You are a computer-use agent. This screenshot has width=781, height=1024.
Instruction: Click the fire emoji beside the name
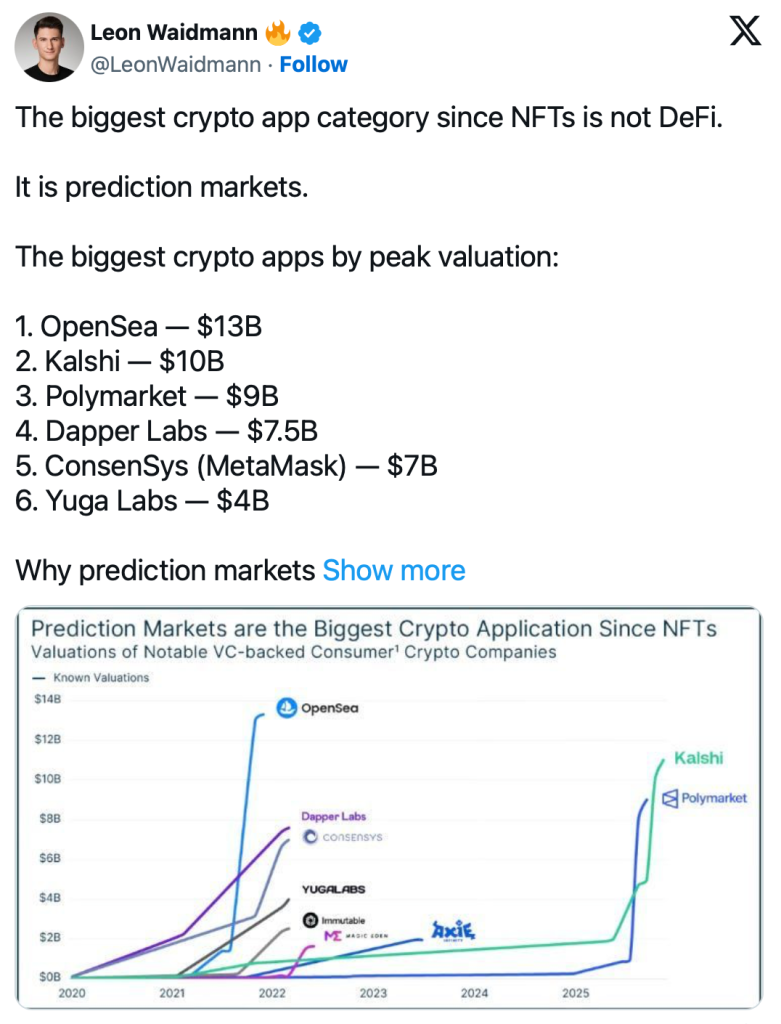(x=277, y=33)
